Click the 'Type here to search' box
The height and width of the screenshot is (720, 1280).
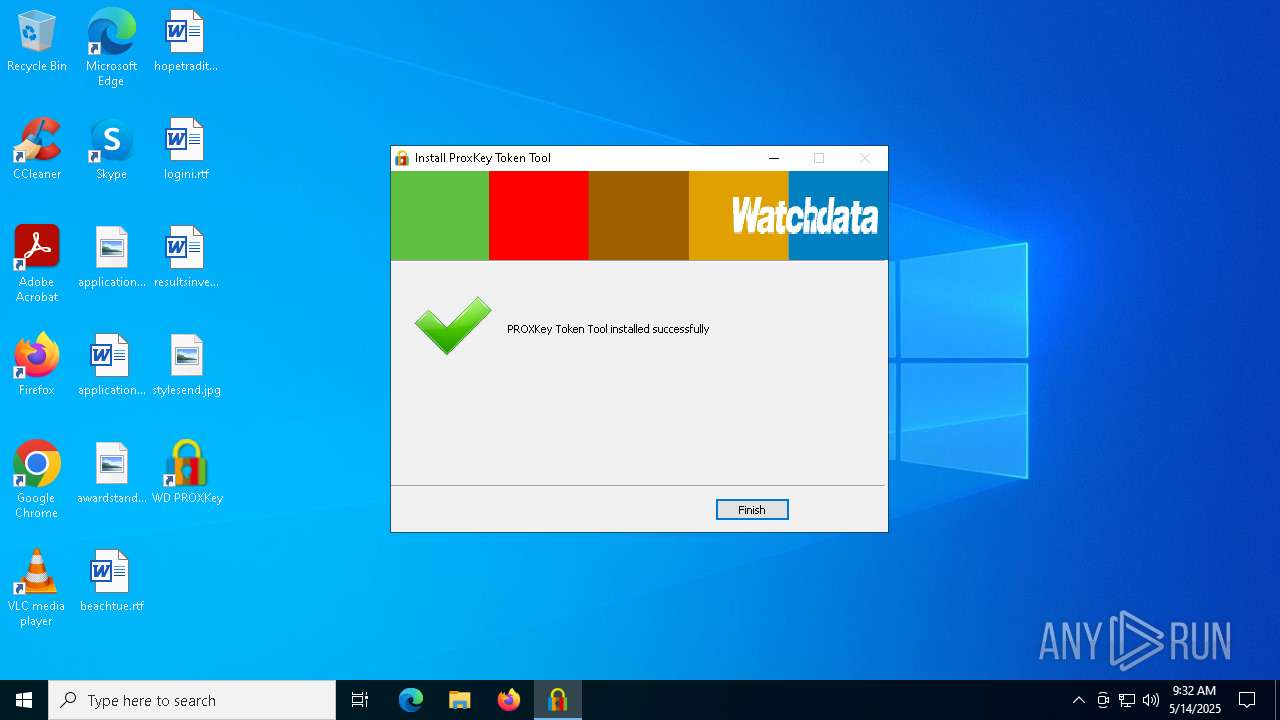coord(192,700)
